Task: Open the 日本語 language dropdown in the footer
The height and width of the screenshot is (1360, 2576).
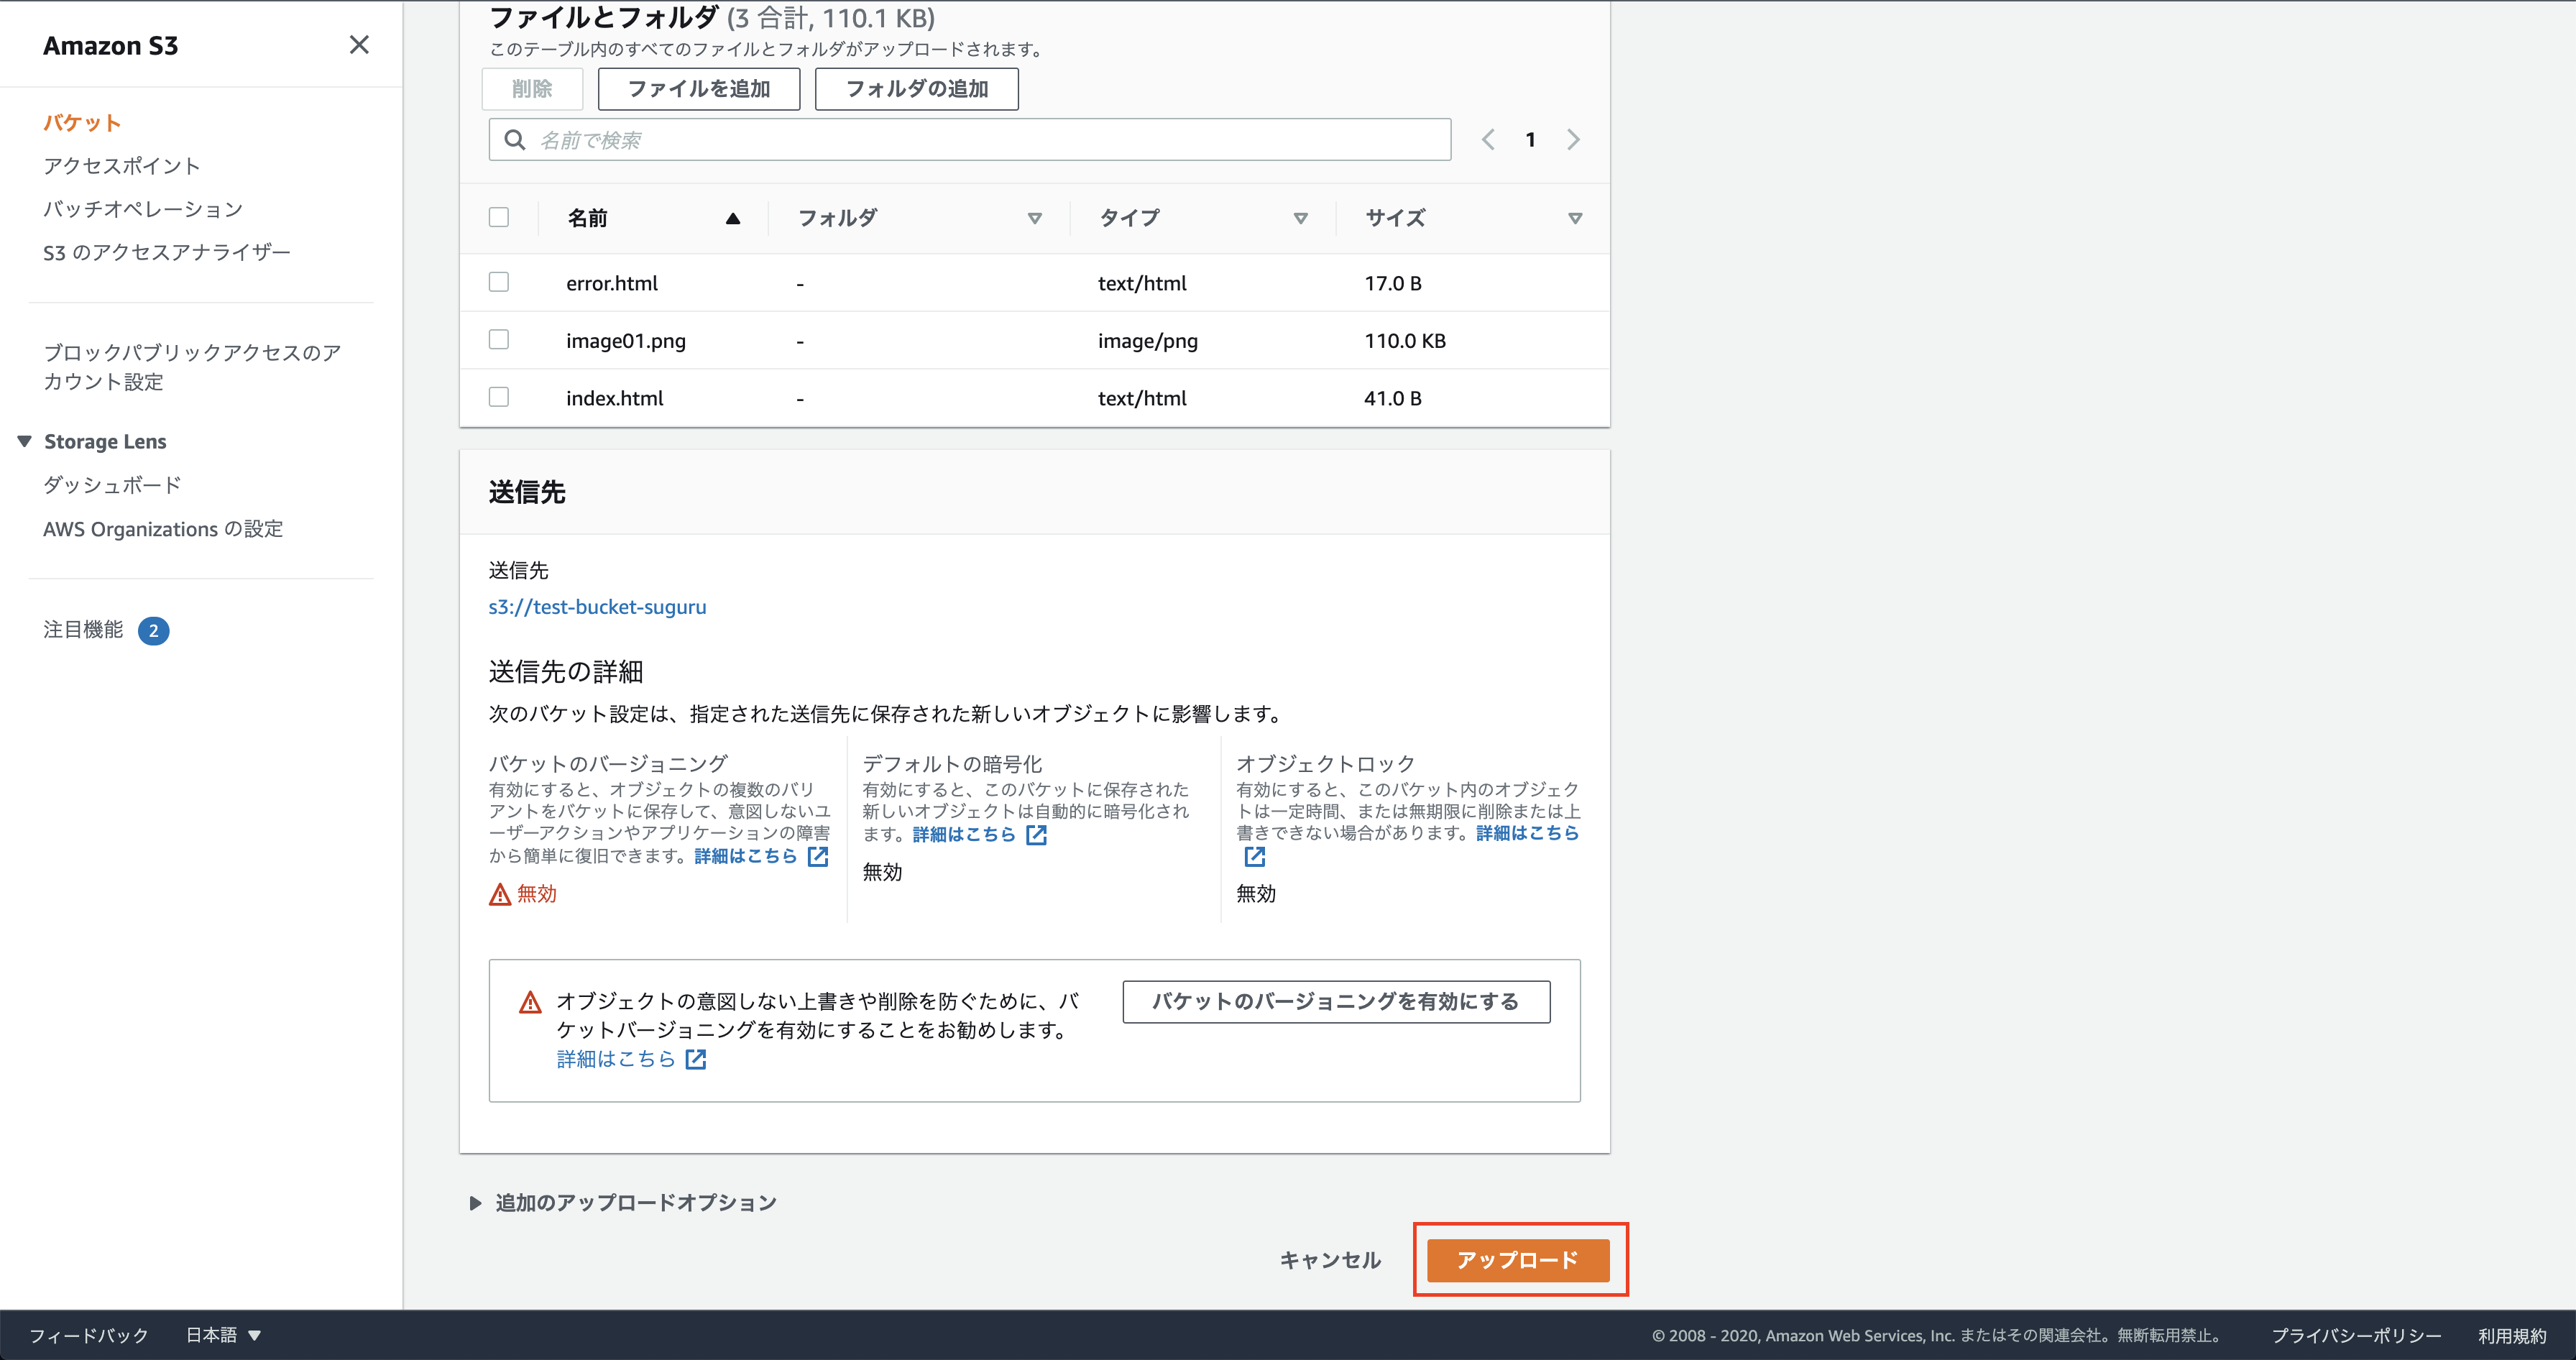Action: (x=223, y=1335)
